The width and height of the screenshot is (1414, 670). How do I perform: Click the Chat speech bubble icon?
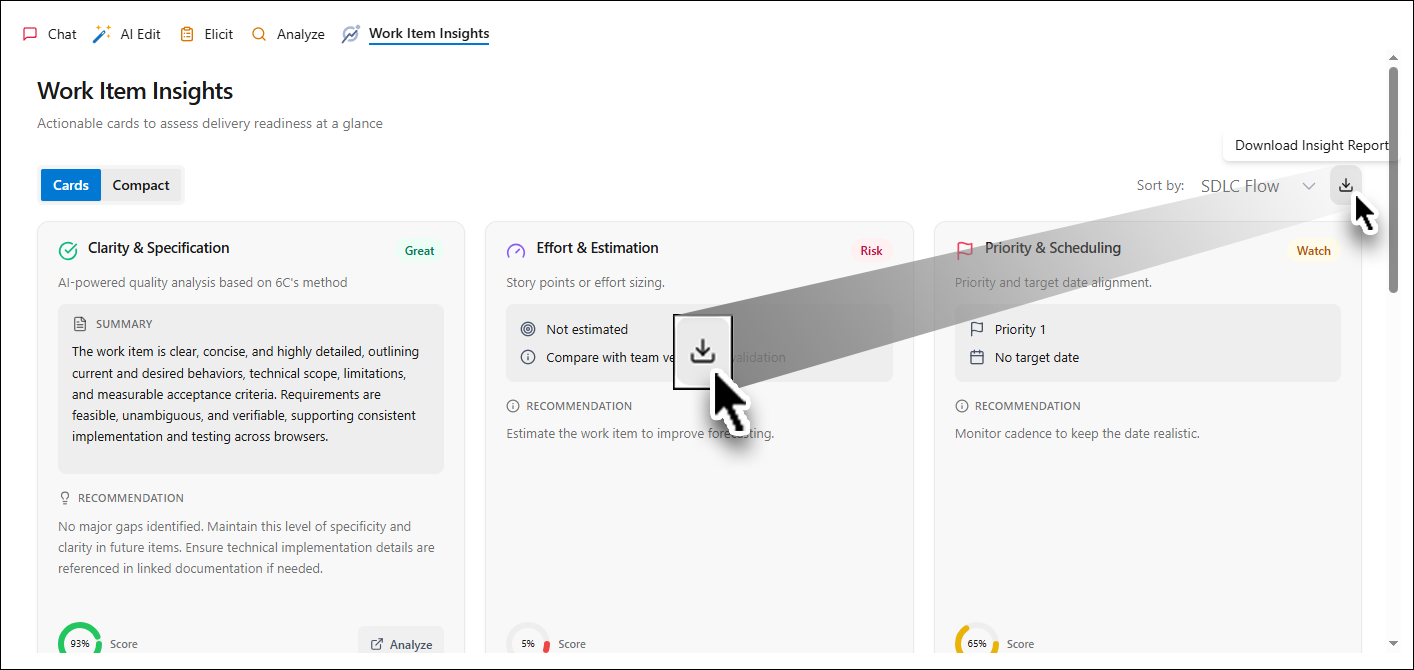[30, 34]
